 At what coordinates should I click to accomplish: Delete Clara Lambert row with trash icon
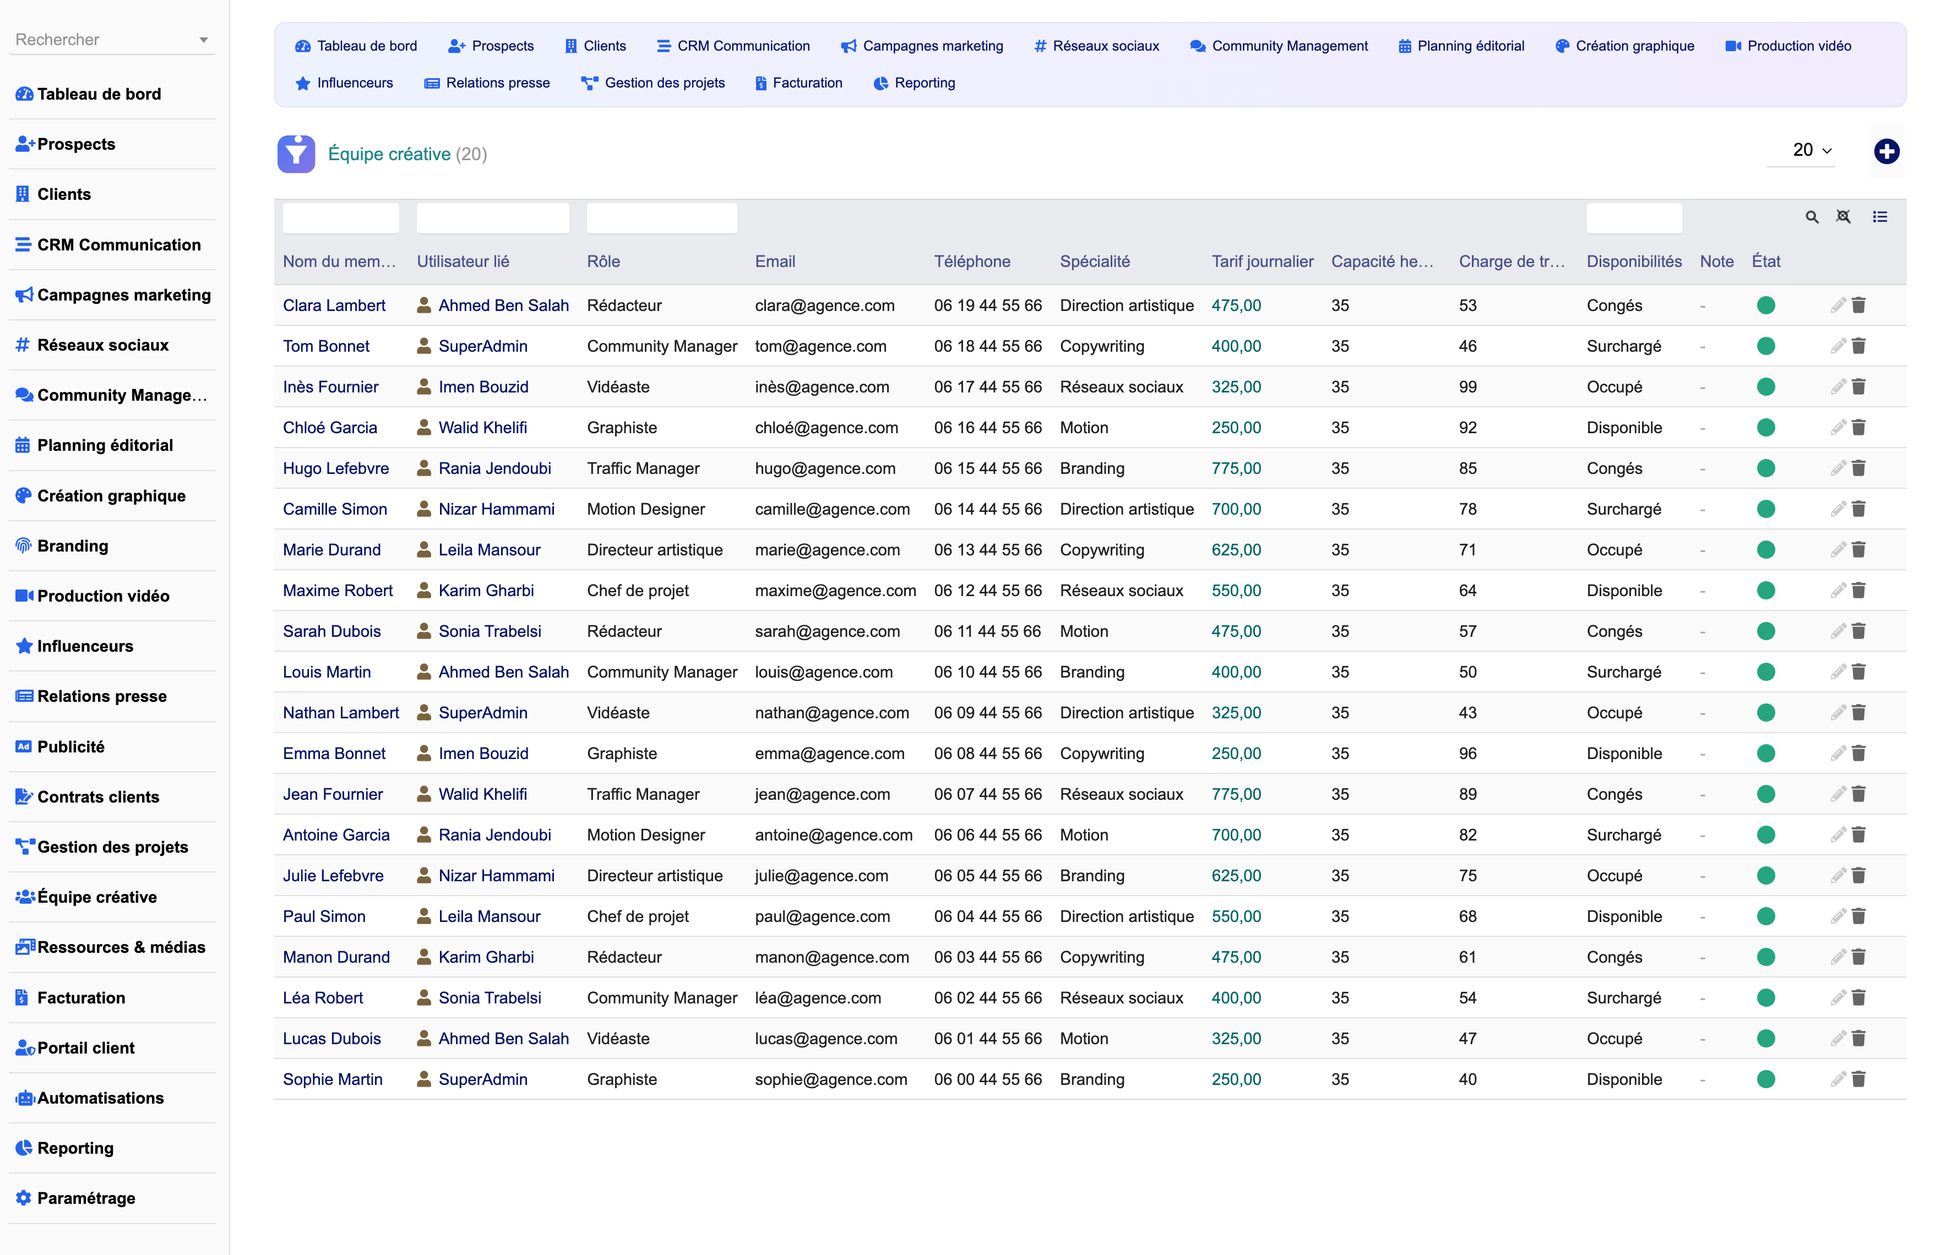(1858, 305)
